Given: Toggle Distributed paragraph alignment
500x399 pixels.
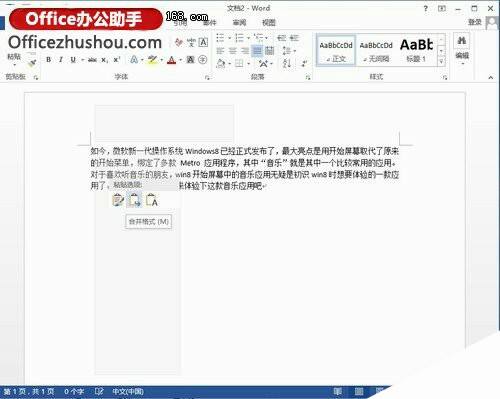Looking at the screenshot, I should (269, 51).
